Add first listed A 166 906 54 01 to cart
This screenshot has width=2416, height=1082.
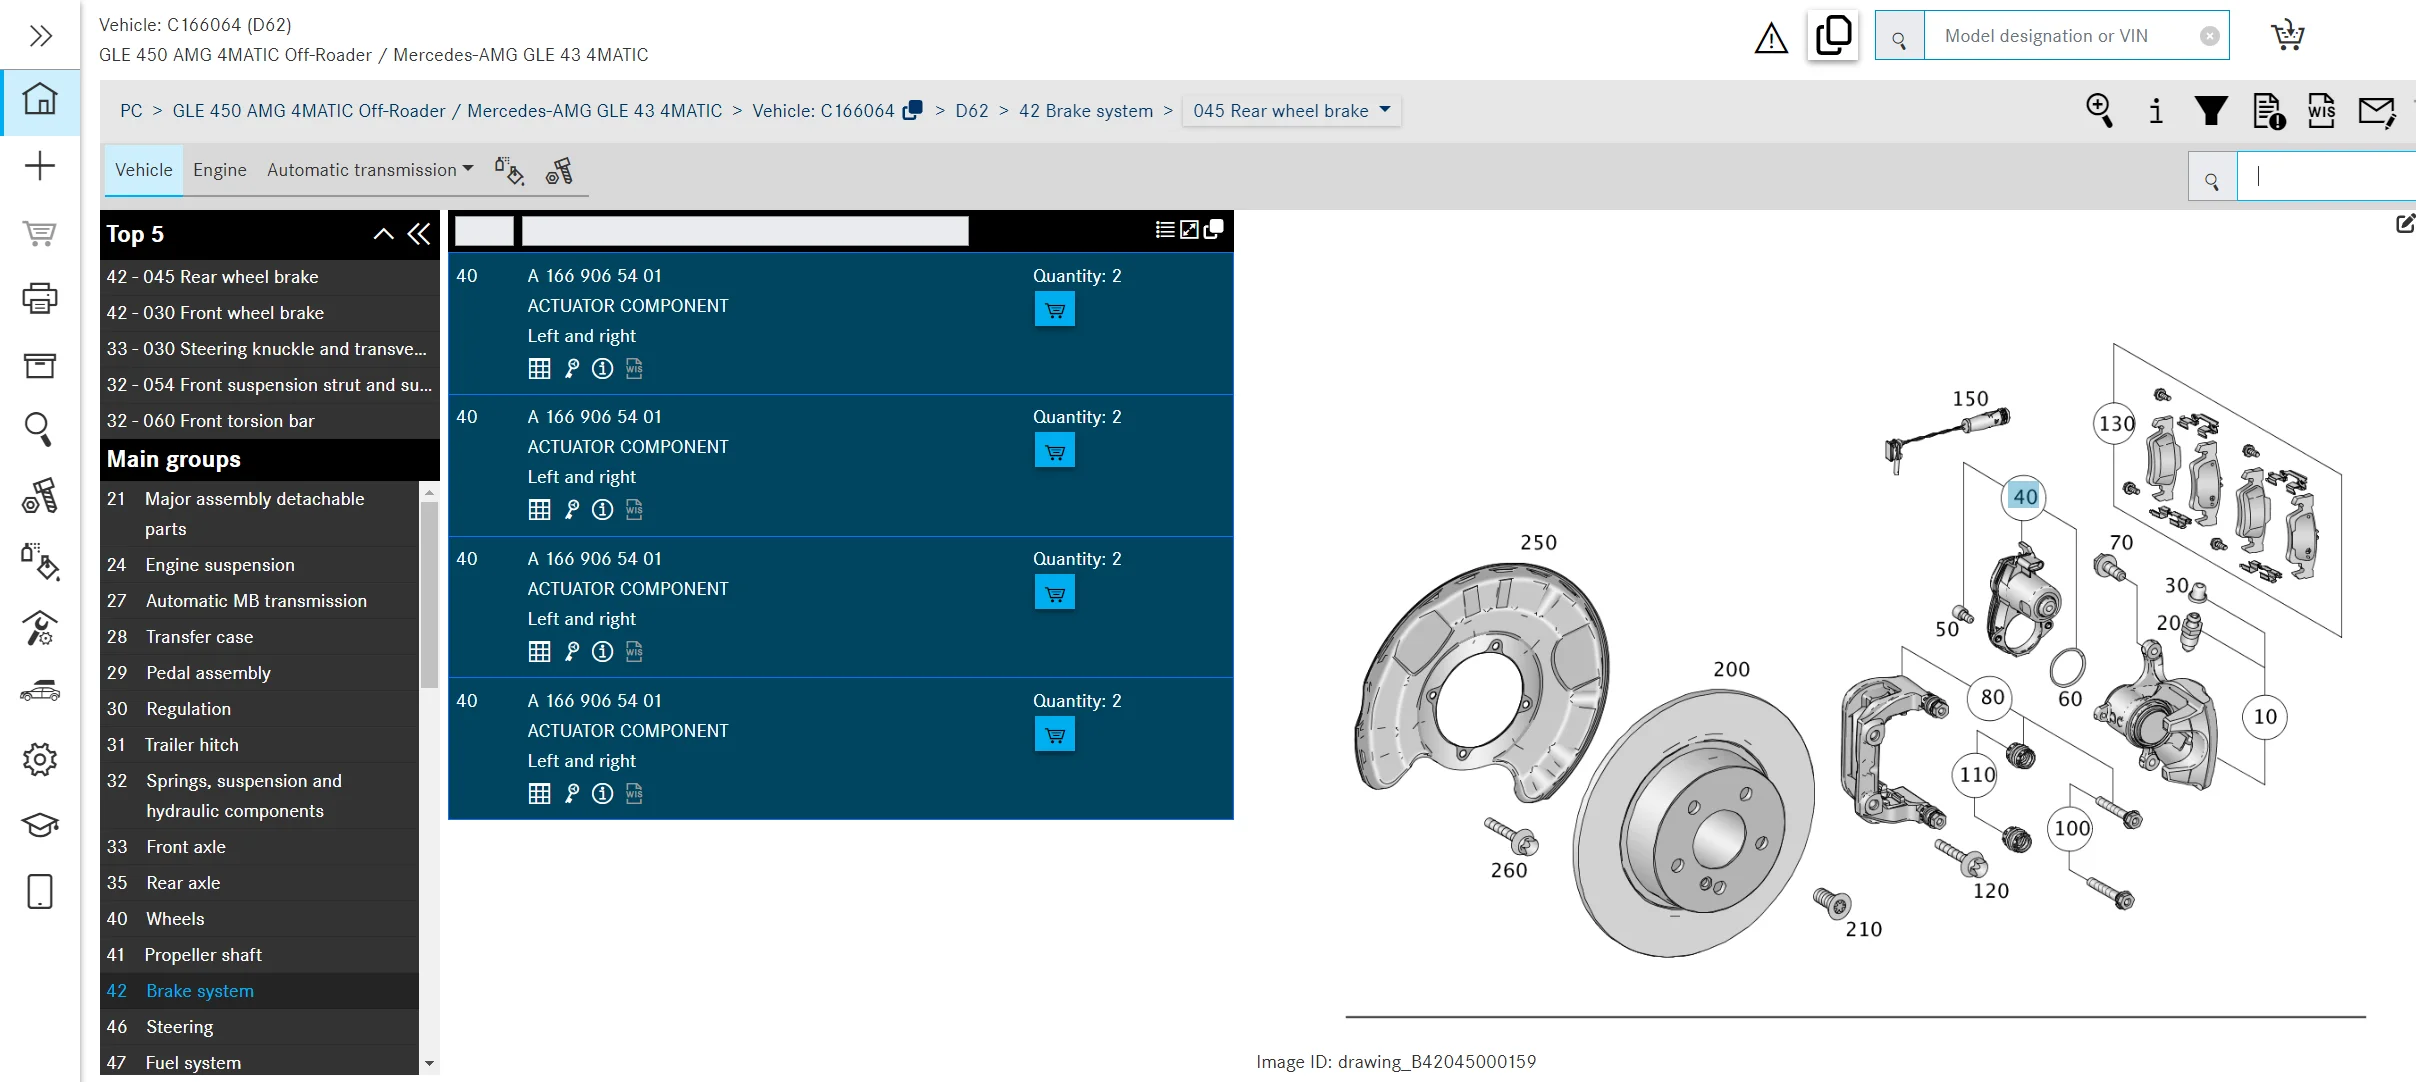[1055, 310]
